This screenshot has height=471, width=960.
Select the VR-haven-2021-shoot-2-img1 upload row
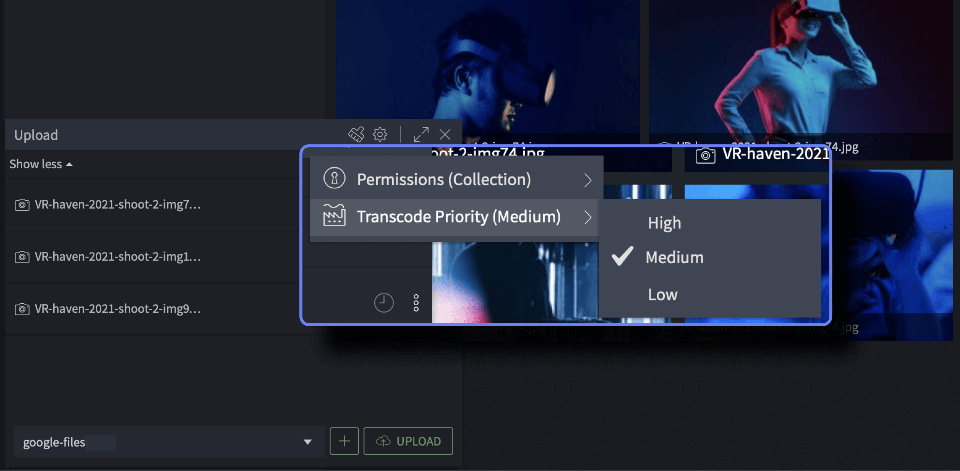coord(153,257)
